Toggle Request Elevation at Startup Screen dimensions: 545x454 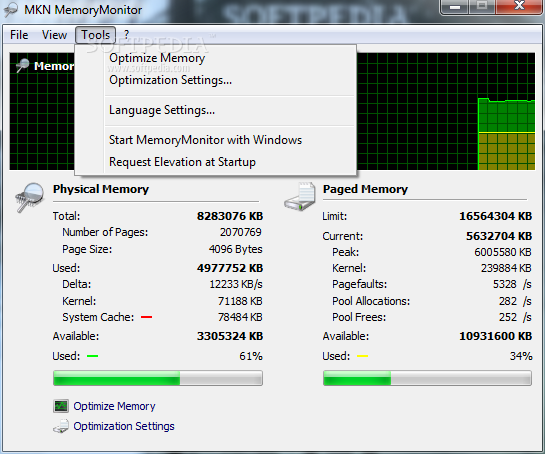[182, 162]
